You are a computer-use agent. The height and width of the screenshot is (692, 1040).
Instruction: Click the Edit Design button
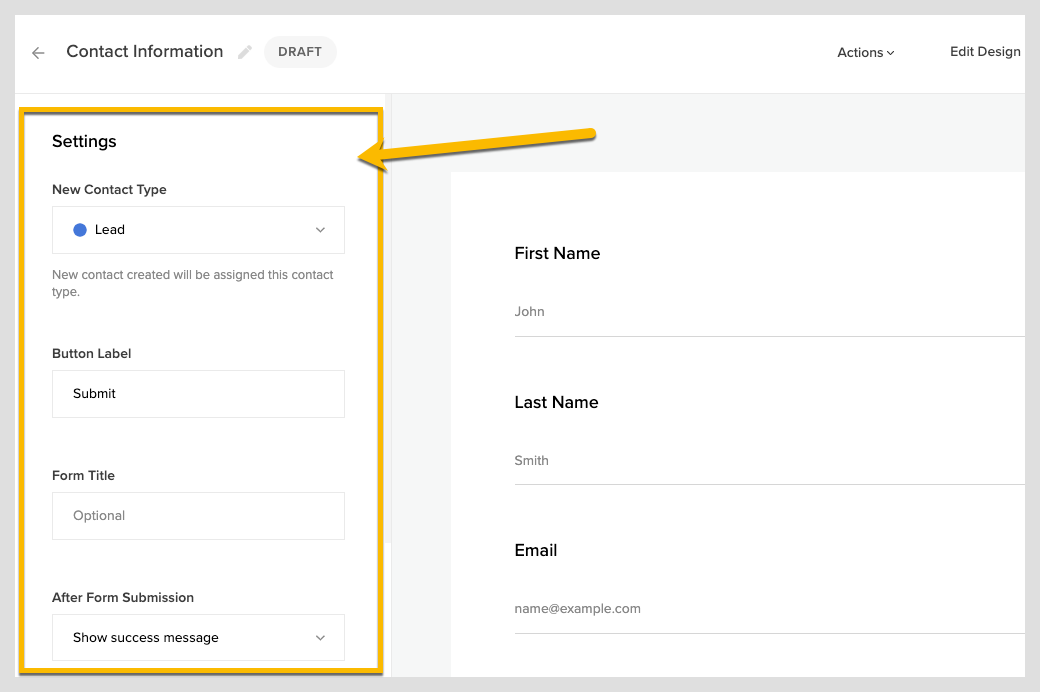click(x=985, y=51)
